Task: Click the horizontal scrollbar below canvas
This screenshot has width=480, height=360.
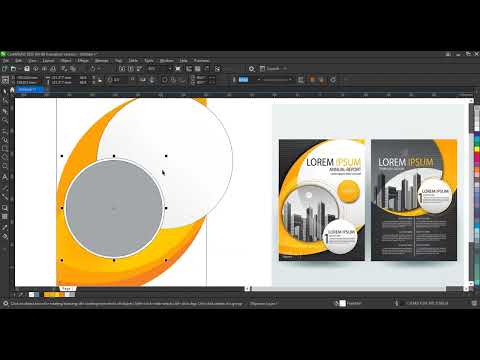Action: tap(348, 289)
